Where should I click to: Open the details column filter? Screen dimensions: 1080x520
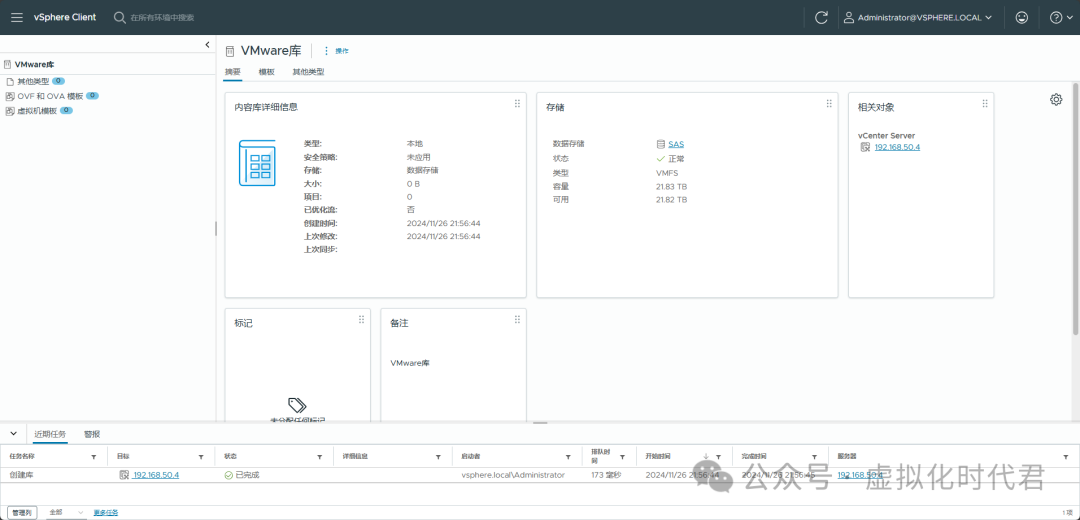point(438,457)
